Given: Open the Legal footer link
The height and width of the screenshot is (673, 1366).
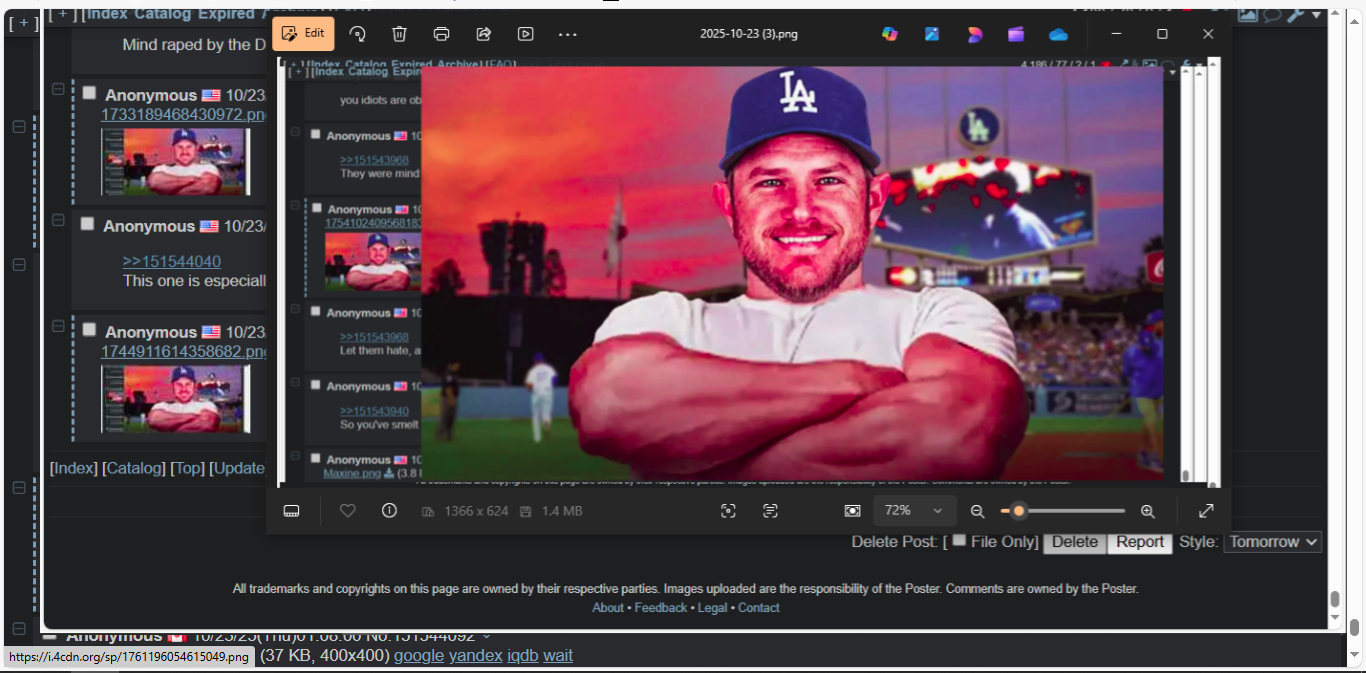Looking at the screenshot, I should click(713, 608).
